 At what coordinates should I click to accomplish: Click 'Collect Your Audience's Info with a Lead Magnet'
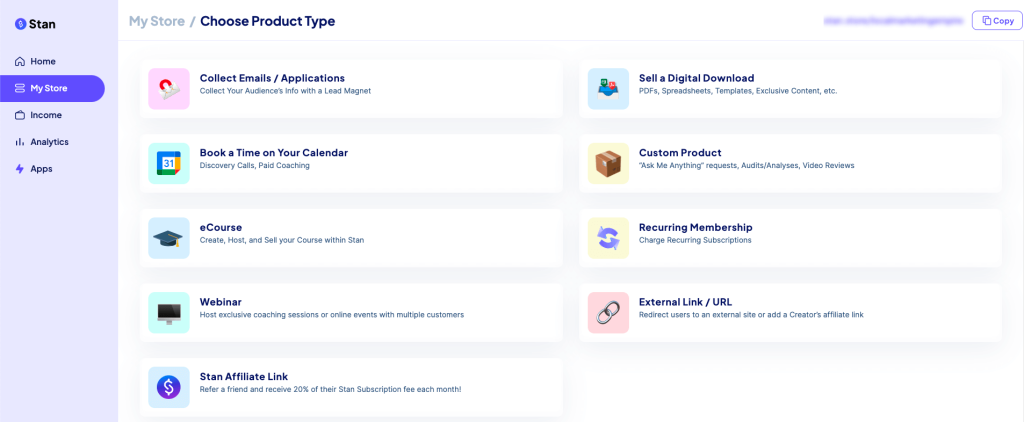coord(285,91)
